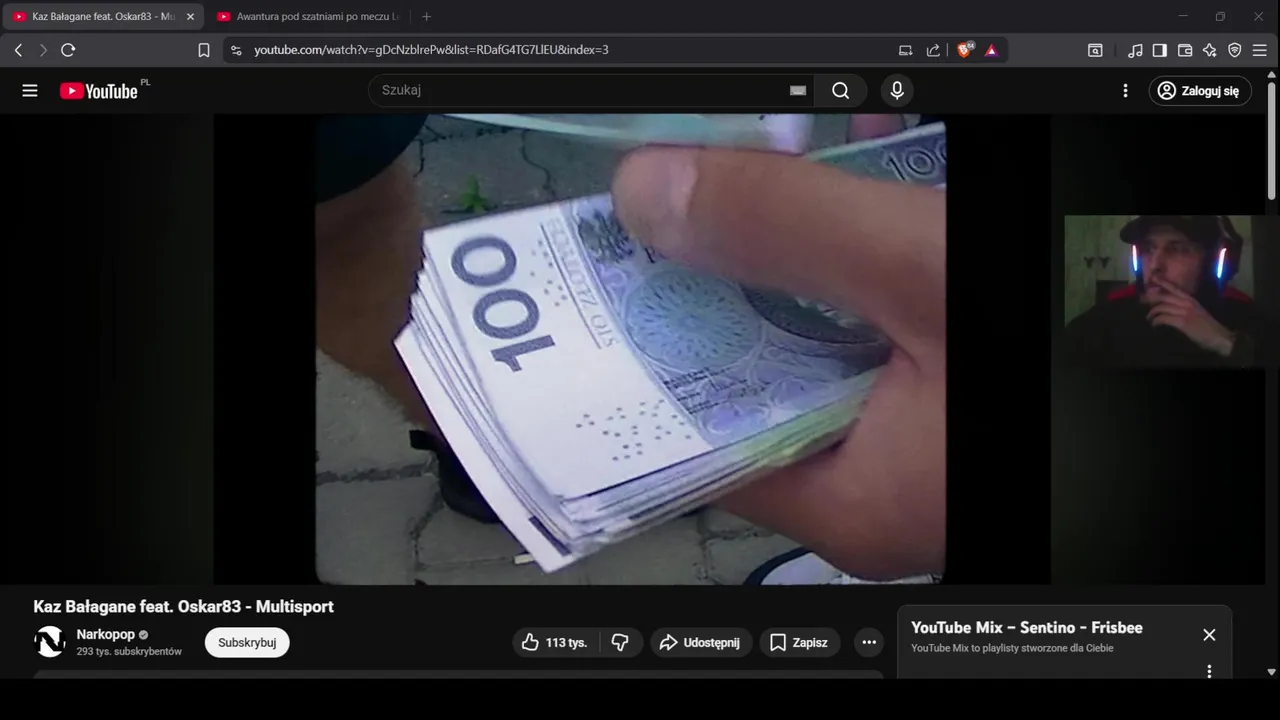The height and width of the screenshot is (720, 1280).
Task: Open playlist panel three-dot options
Action: coord(1209,671)
